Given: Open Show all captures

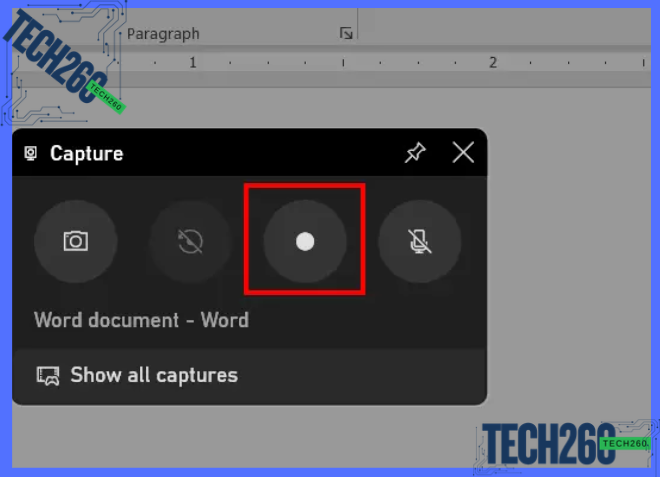Looking at the screenshot, I should coord(153,376).
